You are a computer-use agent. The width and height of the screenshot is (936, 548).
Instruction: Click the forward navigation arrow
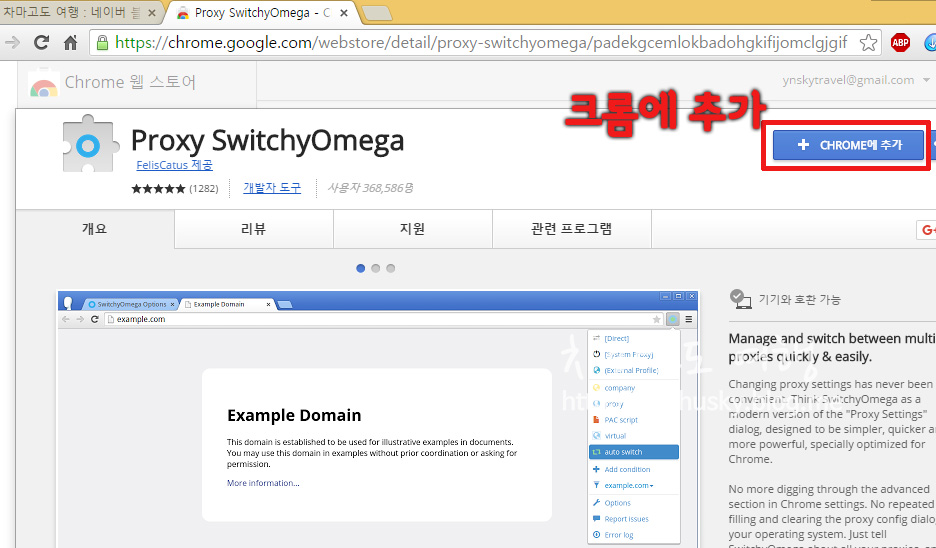coord(12,42)
